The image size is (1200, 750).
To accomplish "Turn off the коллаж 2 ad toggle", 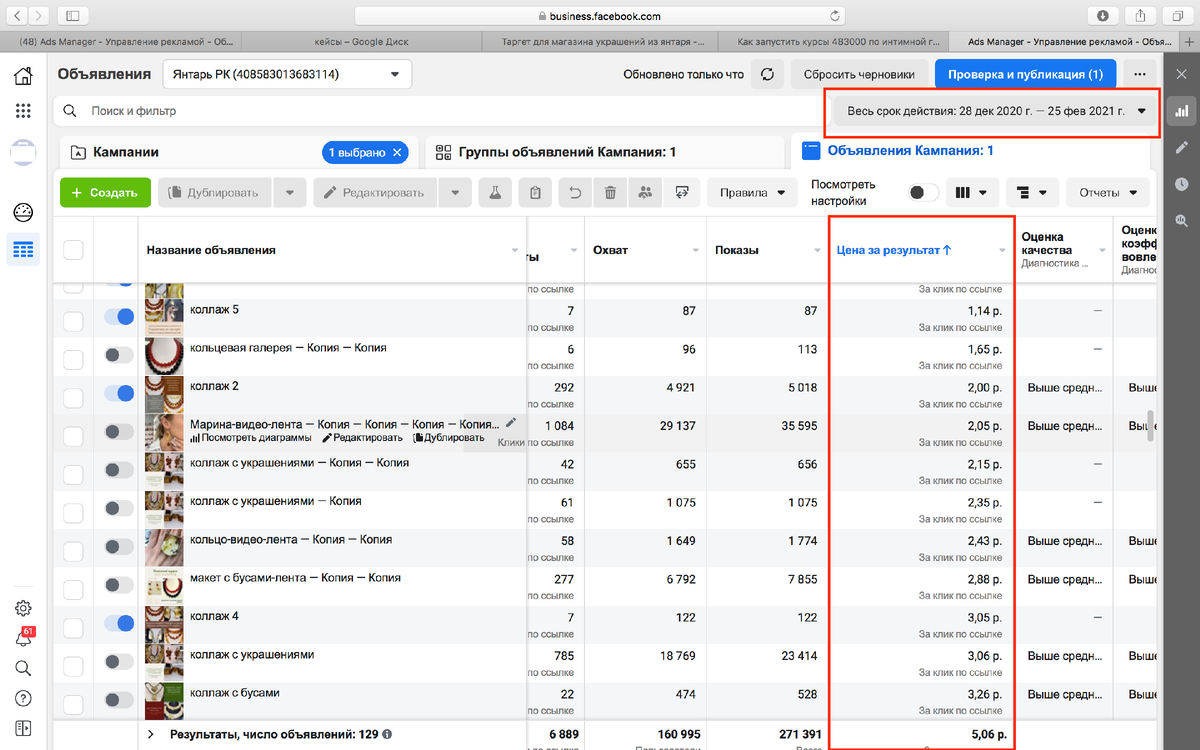I will point(119,393).
